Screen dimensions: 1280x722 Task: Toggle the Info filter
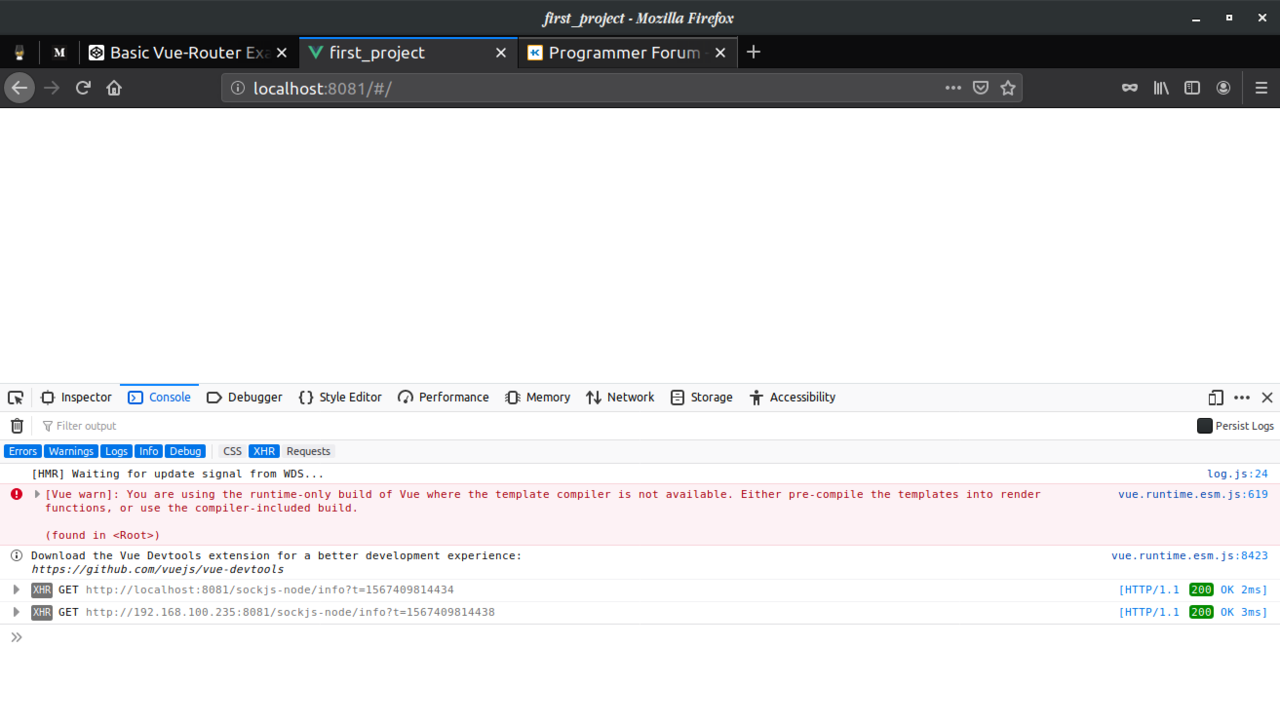149,451
